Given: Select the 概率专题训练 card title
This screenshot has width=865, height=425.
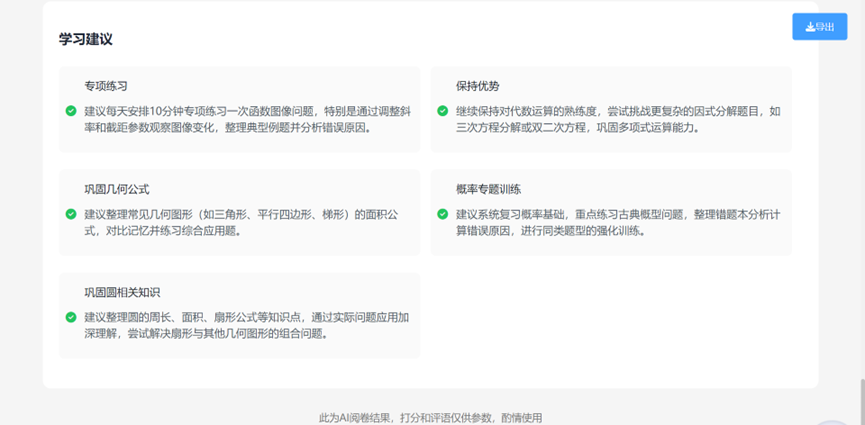Looking at the screenshot, I should click(489, 190).
